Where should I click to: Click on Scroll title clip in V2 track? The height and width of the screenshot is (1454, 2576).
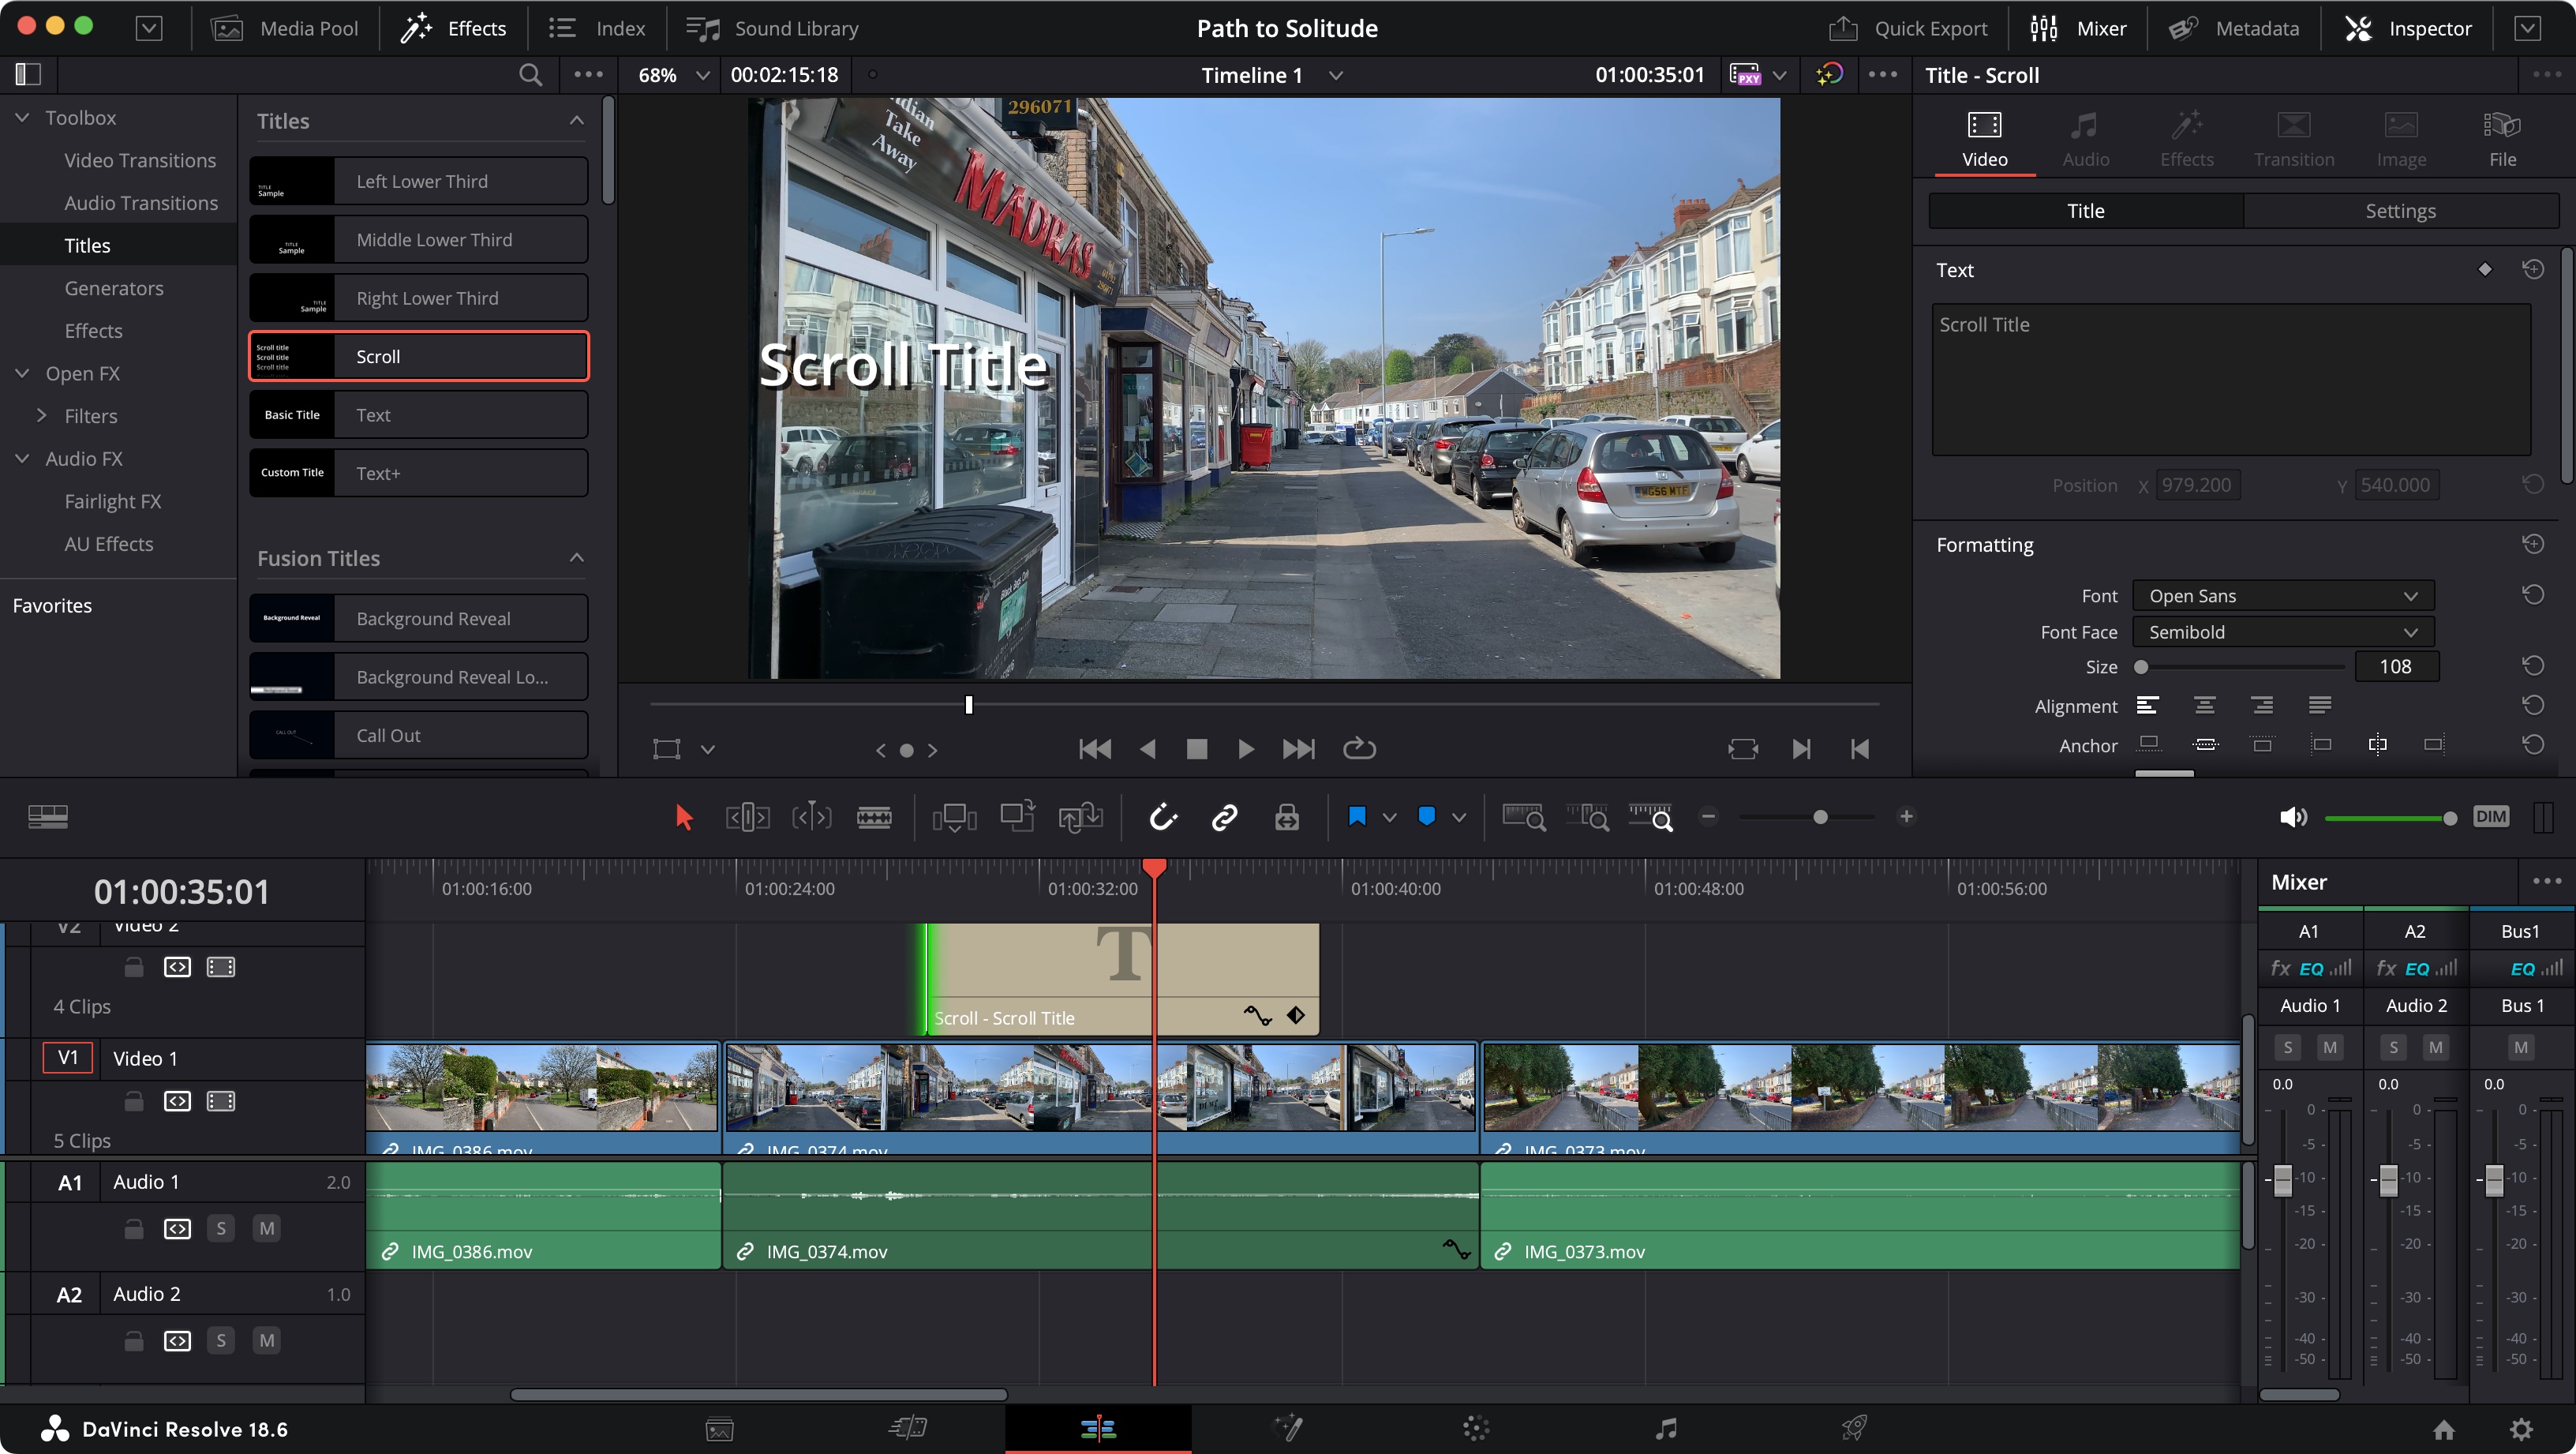pyautogui.click(x=1114, y=971)
